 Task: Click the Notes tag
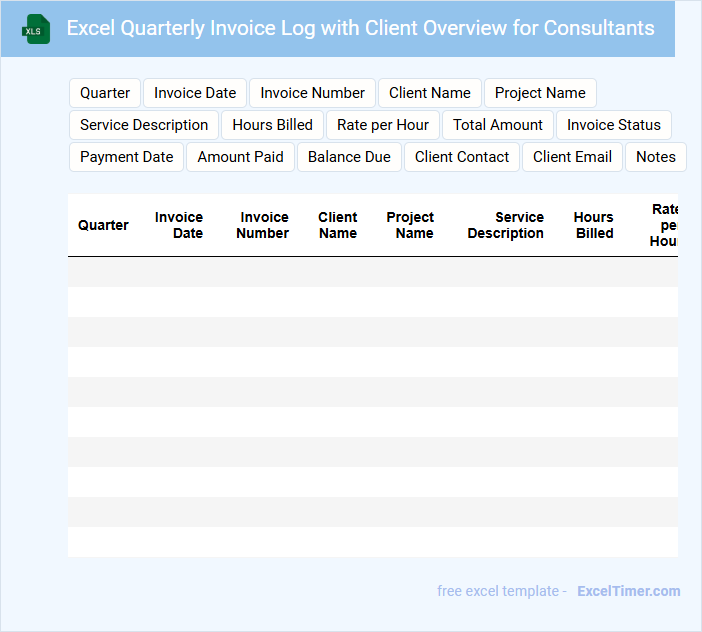tap(655, 157)
